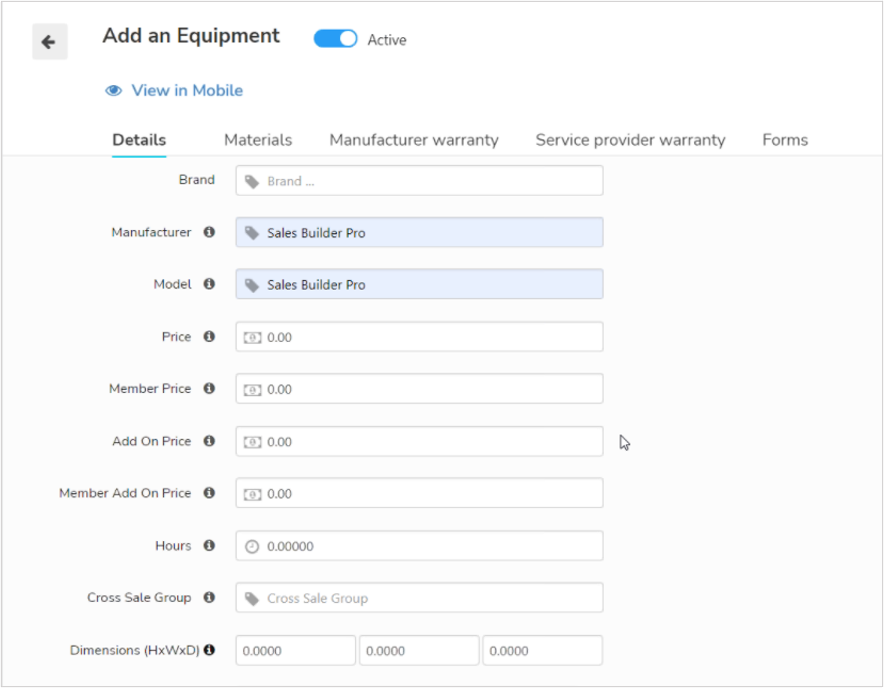The image size is (885, 688).
Task: Click the info icon next to Manufacturer
Action: 209,232
